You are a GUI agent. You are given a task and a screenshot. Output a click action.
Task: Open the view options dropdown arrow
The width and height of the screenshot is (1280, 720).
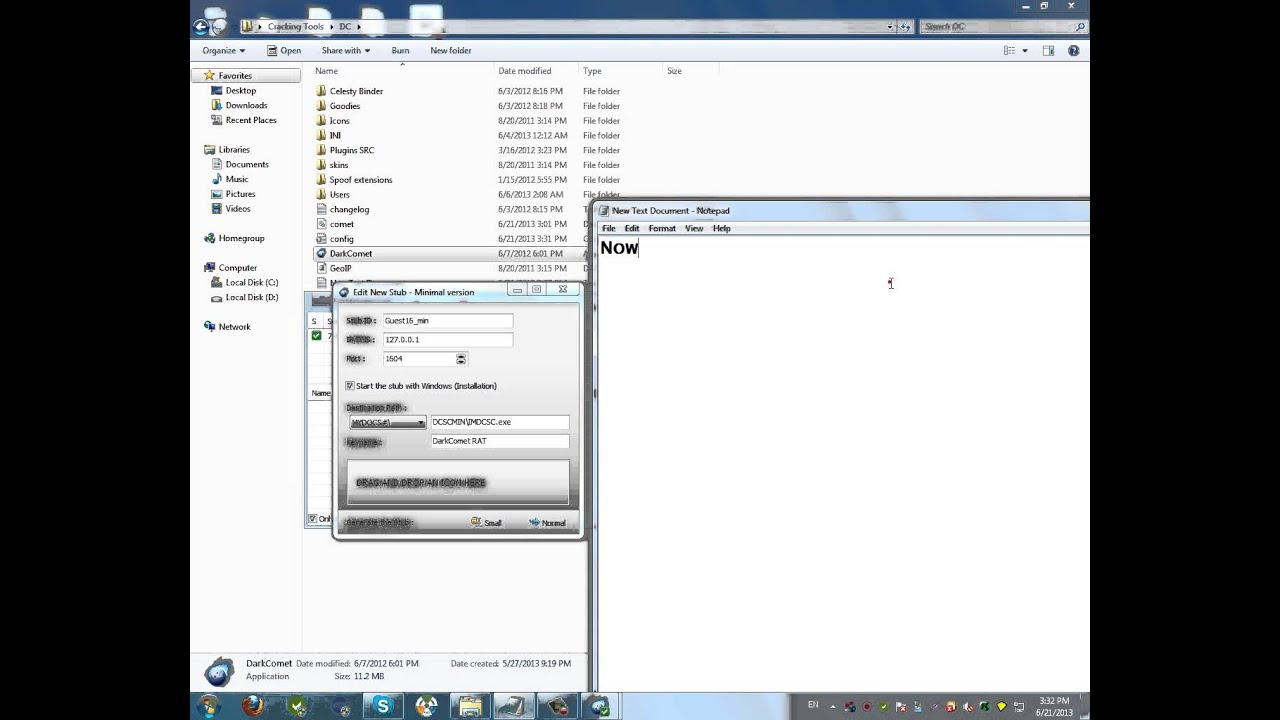tap(1024, 50)
